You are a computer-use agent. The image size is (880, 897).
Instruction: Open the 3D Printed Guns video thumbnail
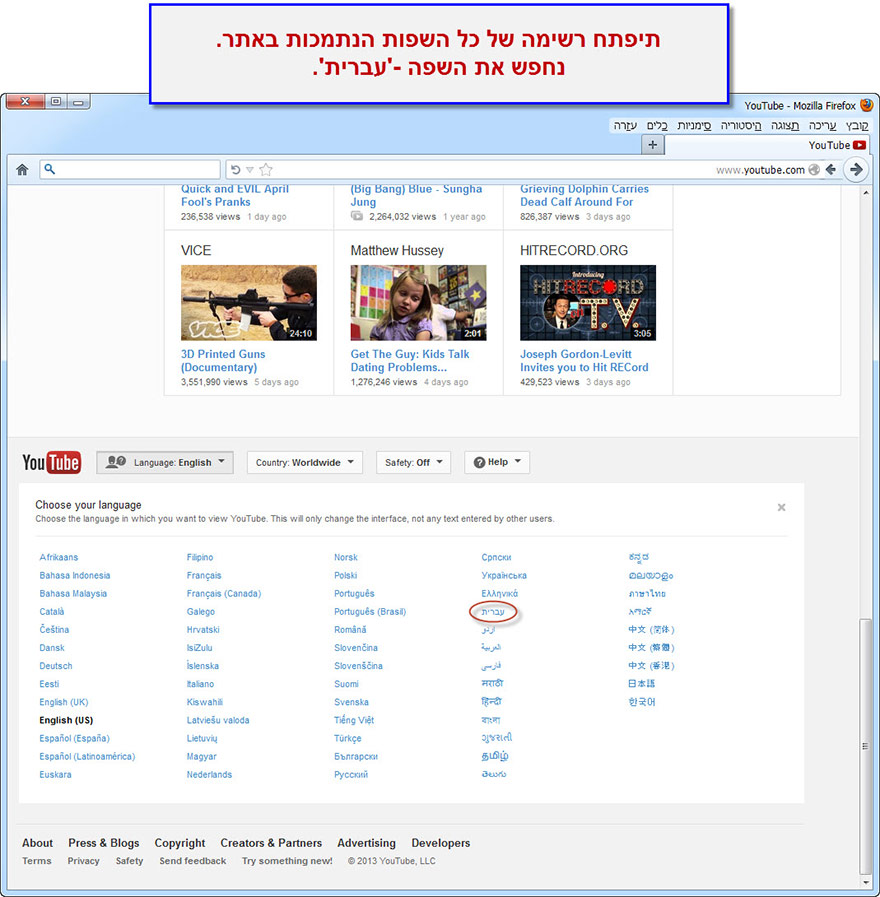[249, 303]
